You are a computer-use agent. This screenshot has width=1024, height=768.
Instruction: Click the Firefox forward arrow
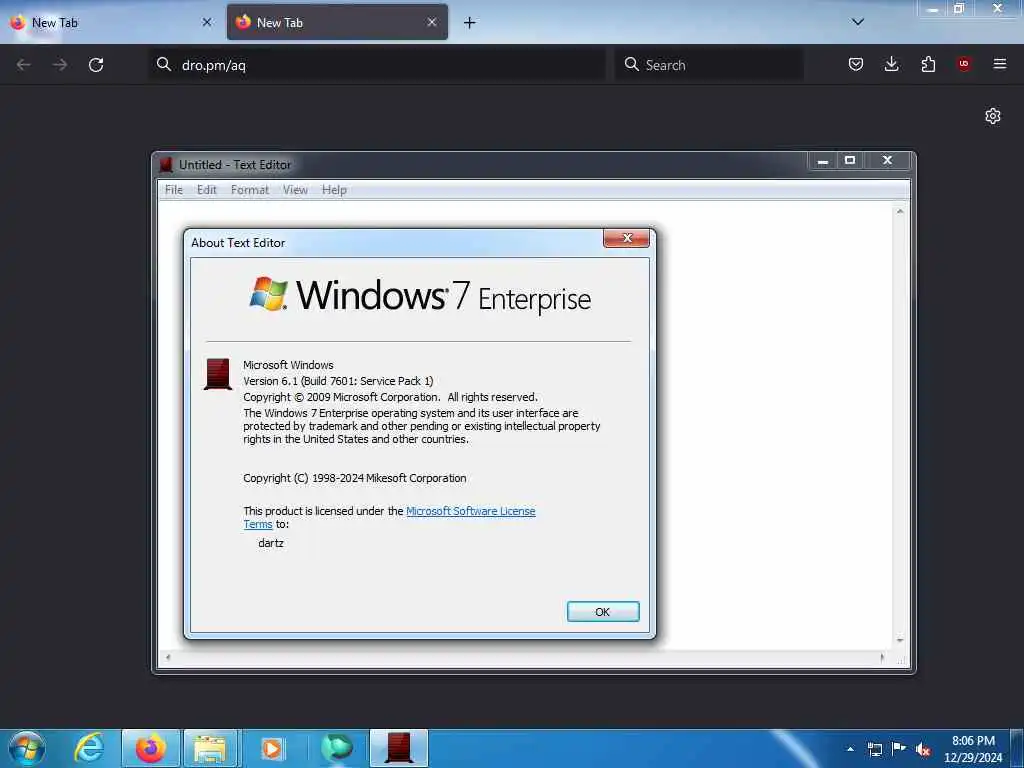[x=60, y=65]
